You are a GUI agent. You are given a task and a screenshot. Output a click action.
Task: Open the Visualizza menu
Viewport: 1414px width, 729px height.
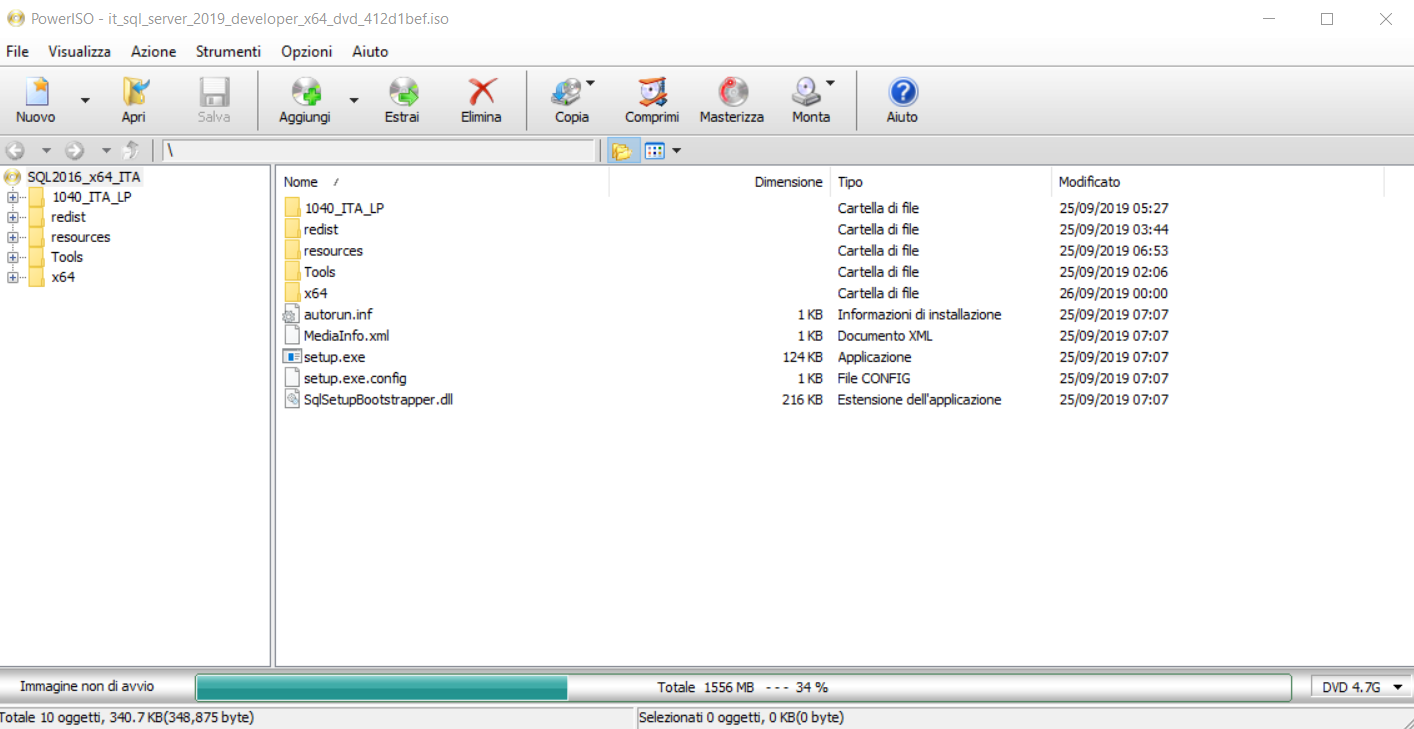tap(80, 51)
